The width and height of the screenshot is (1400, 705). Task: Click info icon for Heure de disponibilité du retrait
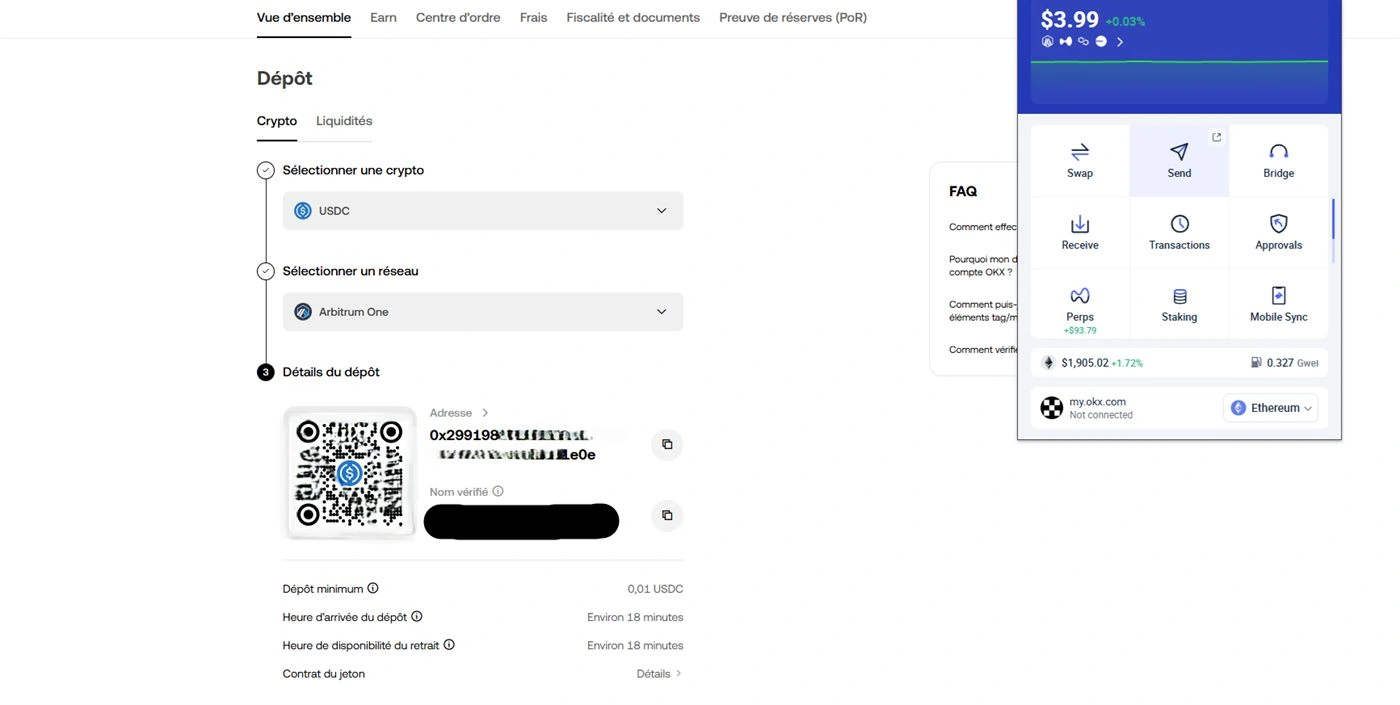[x=449, y=644]
